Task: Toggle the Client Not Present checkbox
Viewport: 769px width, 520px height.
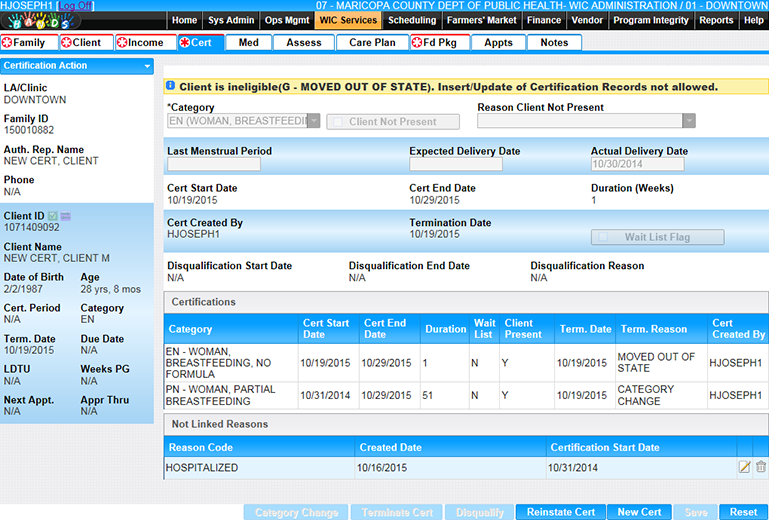Action: [338, 122]
